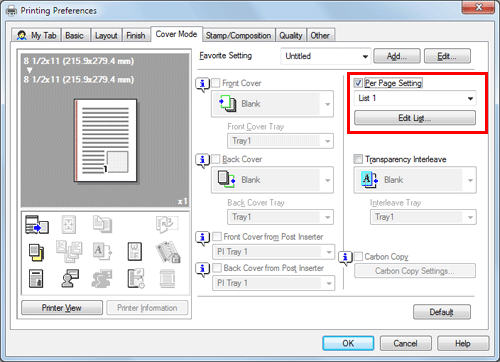Image resolution: width=500 pixels, height=362 pixels.
Task: Click the info icon beside Front Cover from Post Inserter
Action: [x=202, y=238]
